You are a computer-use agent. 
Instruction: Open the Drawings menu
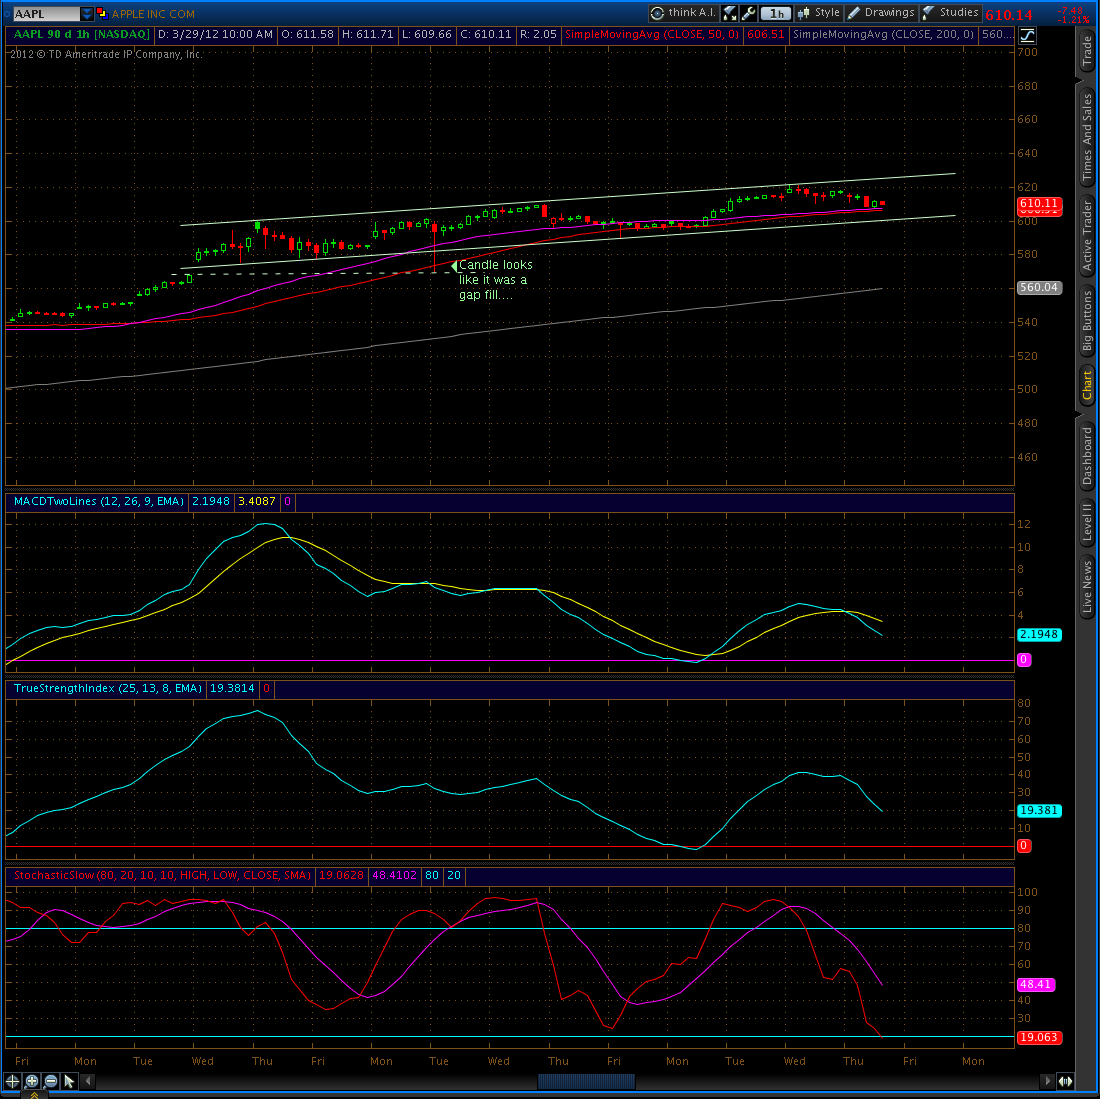(881, 13)
